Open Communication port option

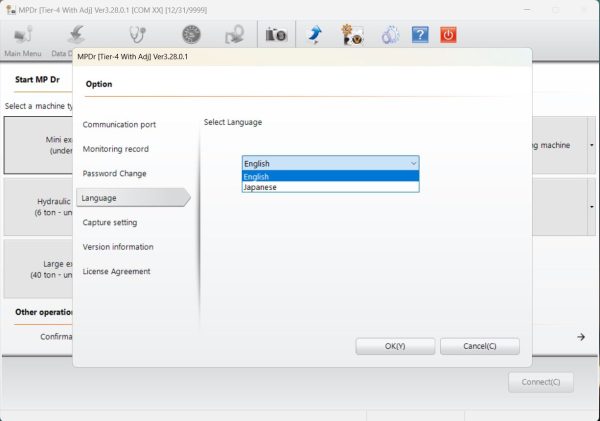click(x=119, y=124)
